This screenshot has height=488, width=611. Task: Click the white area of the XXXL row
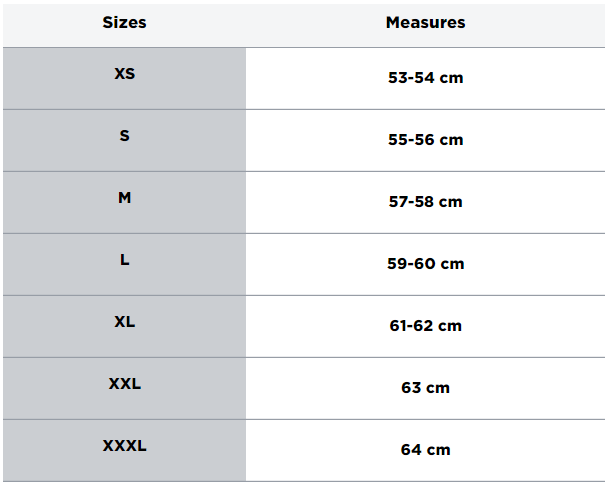[425, 451]
